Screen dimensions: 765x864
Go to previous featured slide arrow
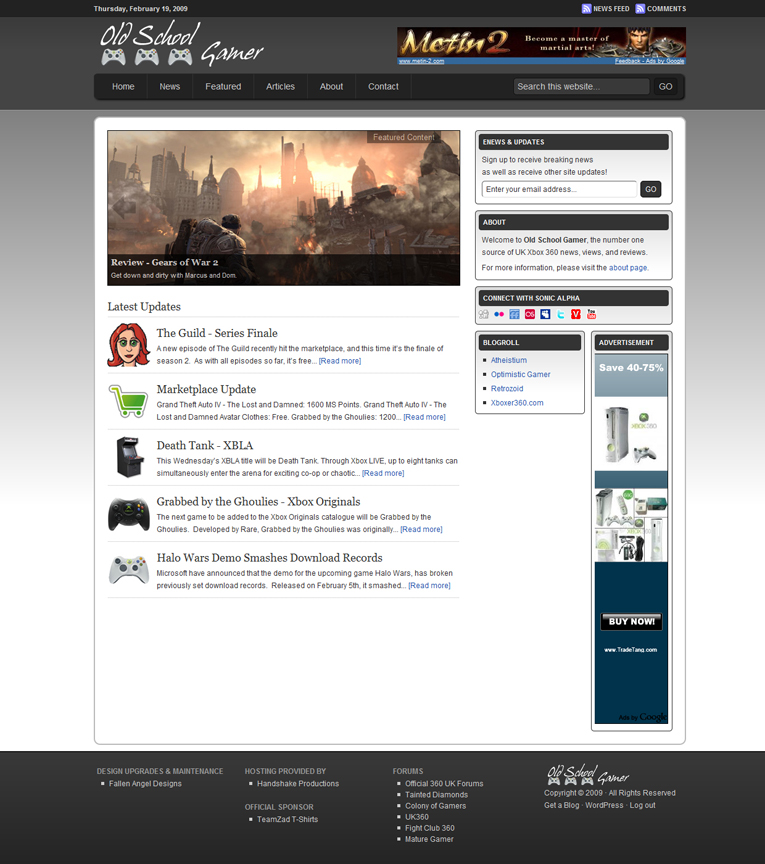pos(125,207)
